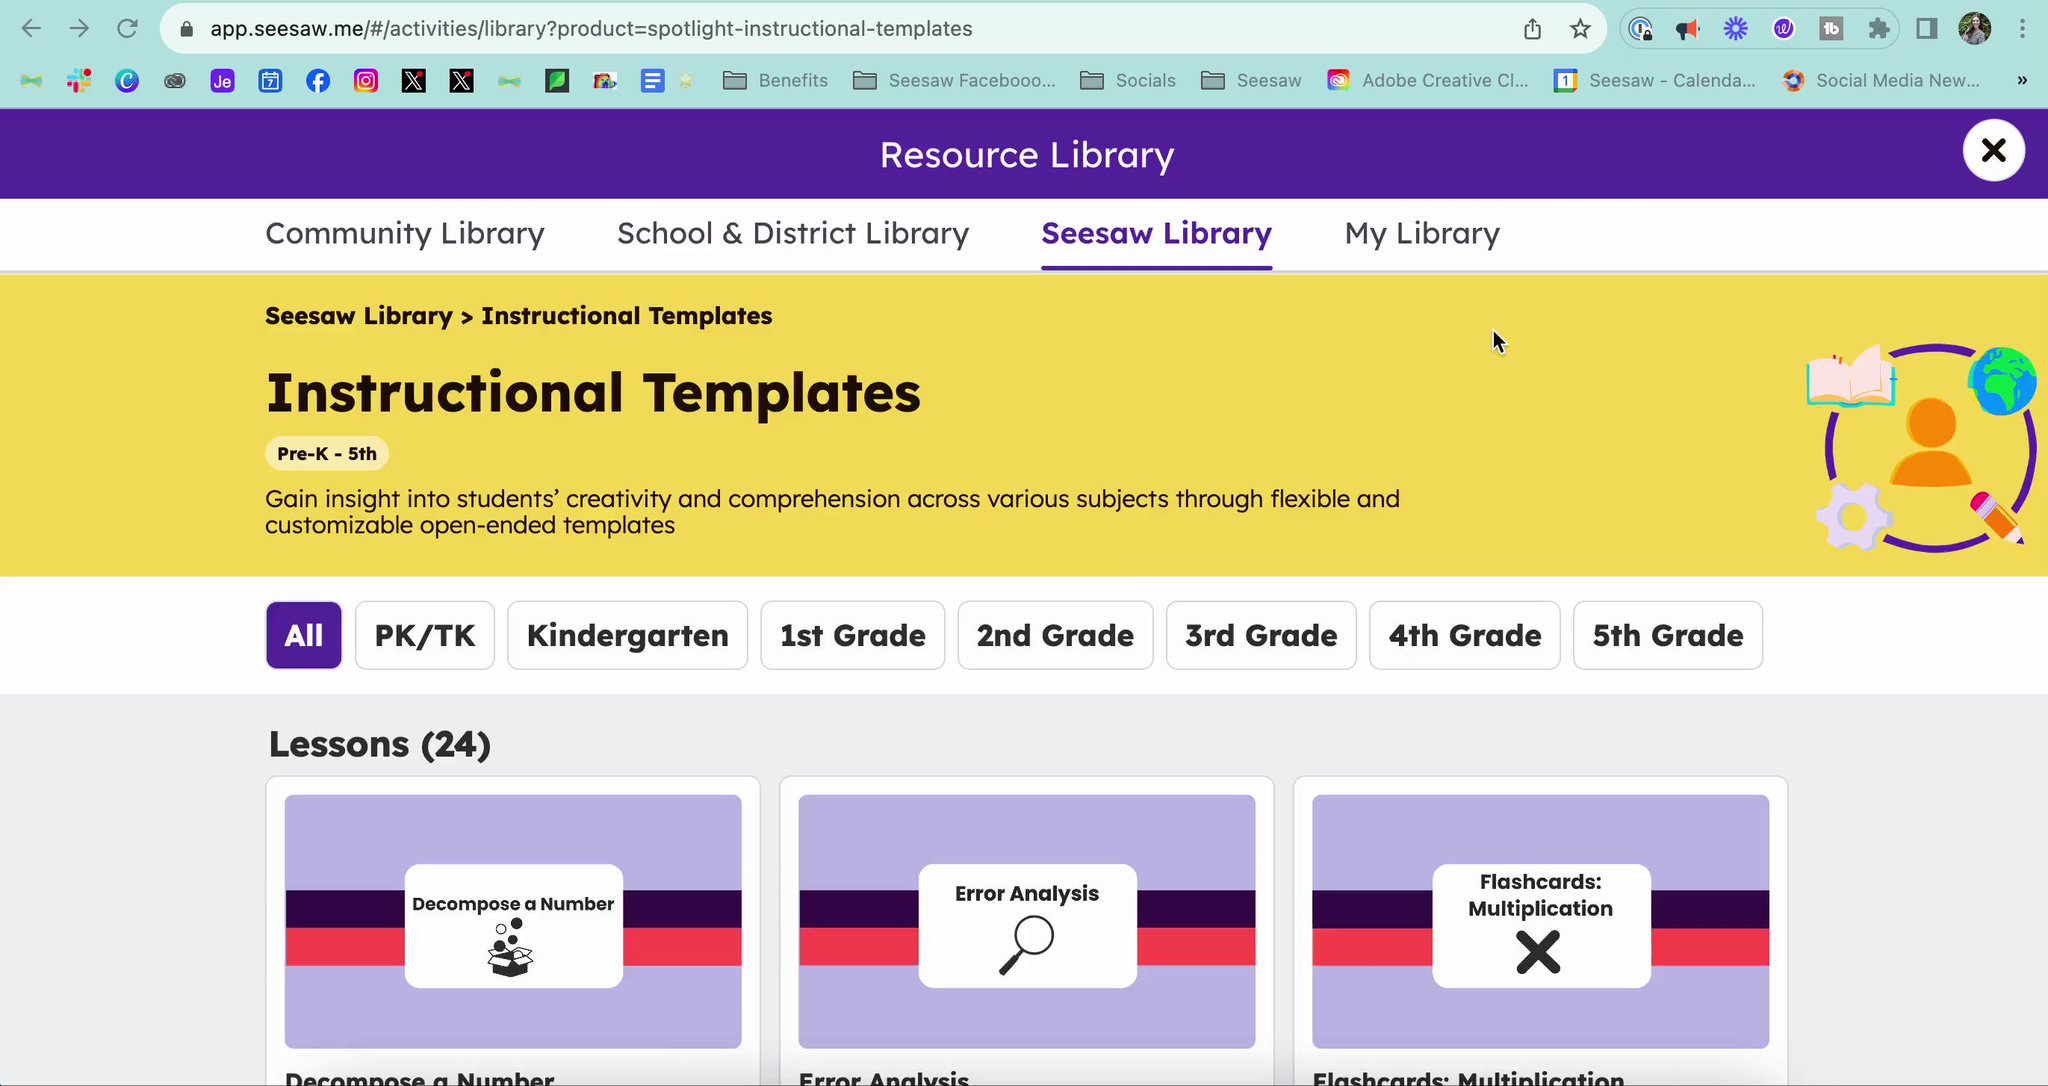Screen dimensions: 2048x1086
Task: Click the megaphone extension icon
Action: point(1688,29)
